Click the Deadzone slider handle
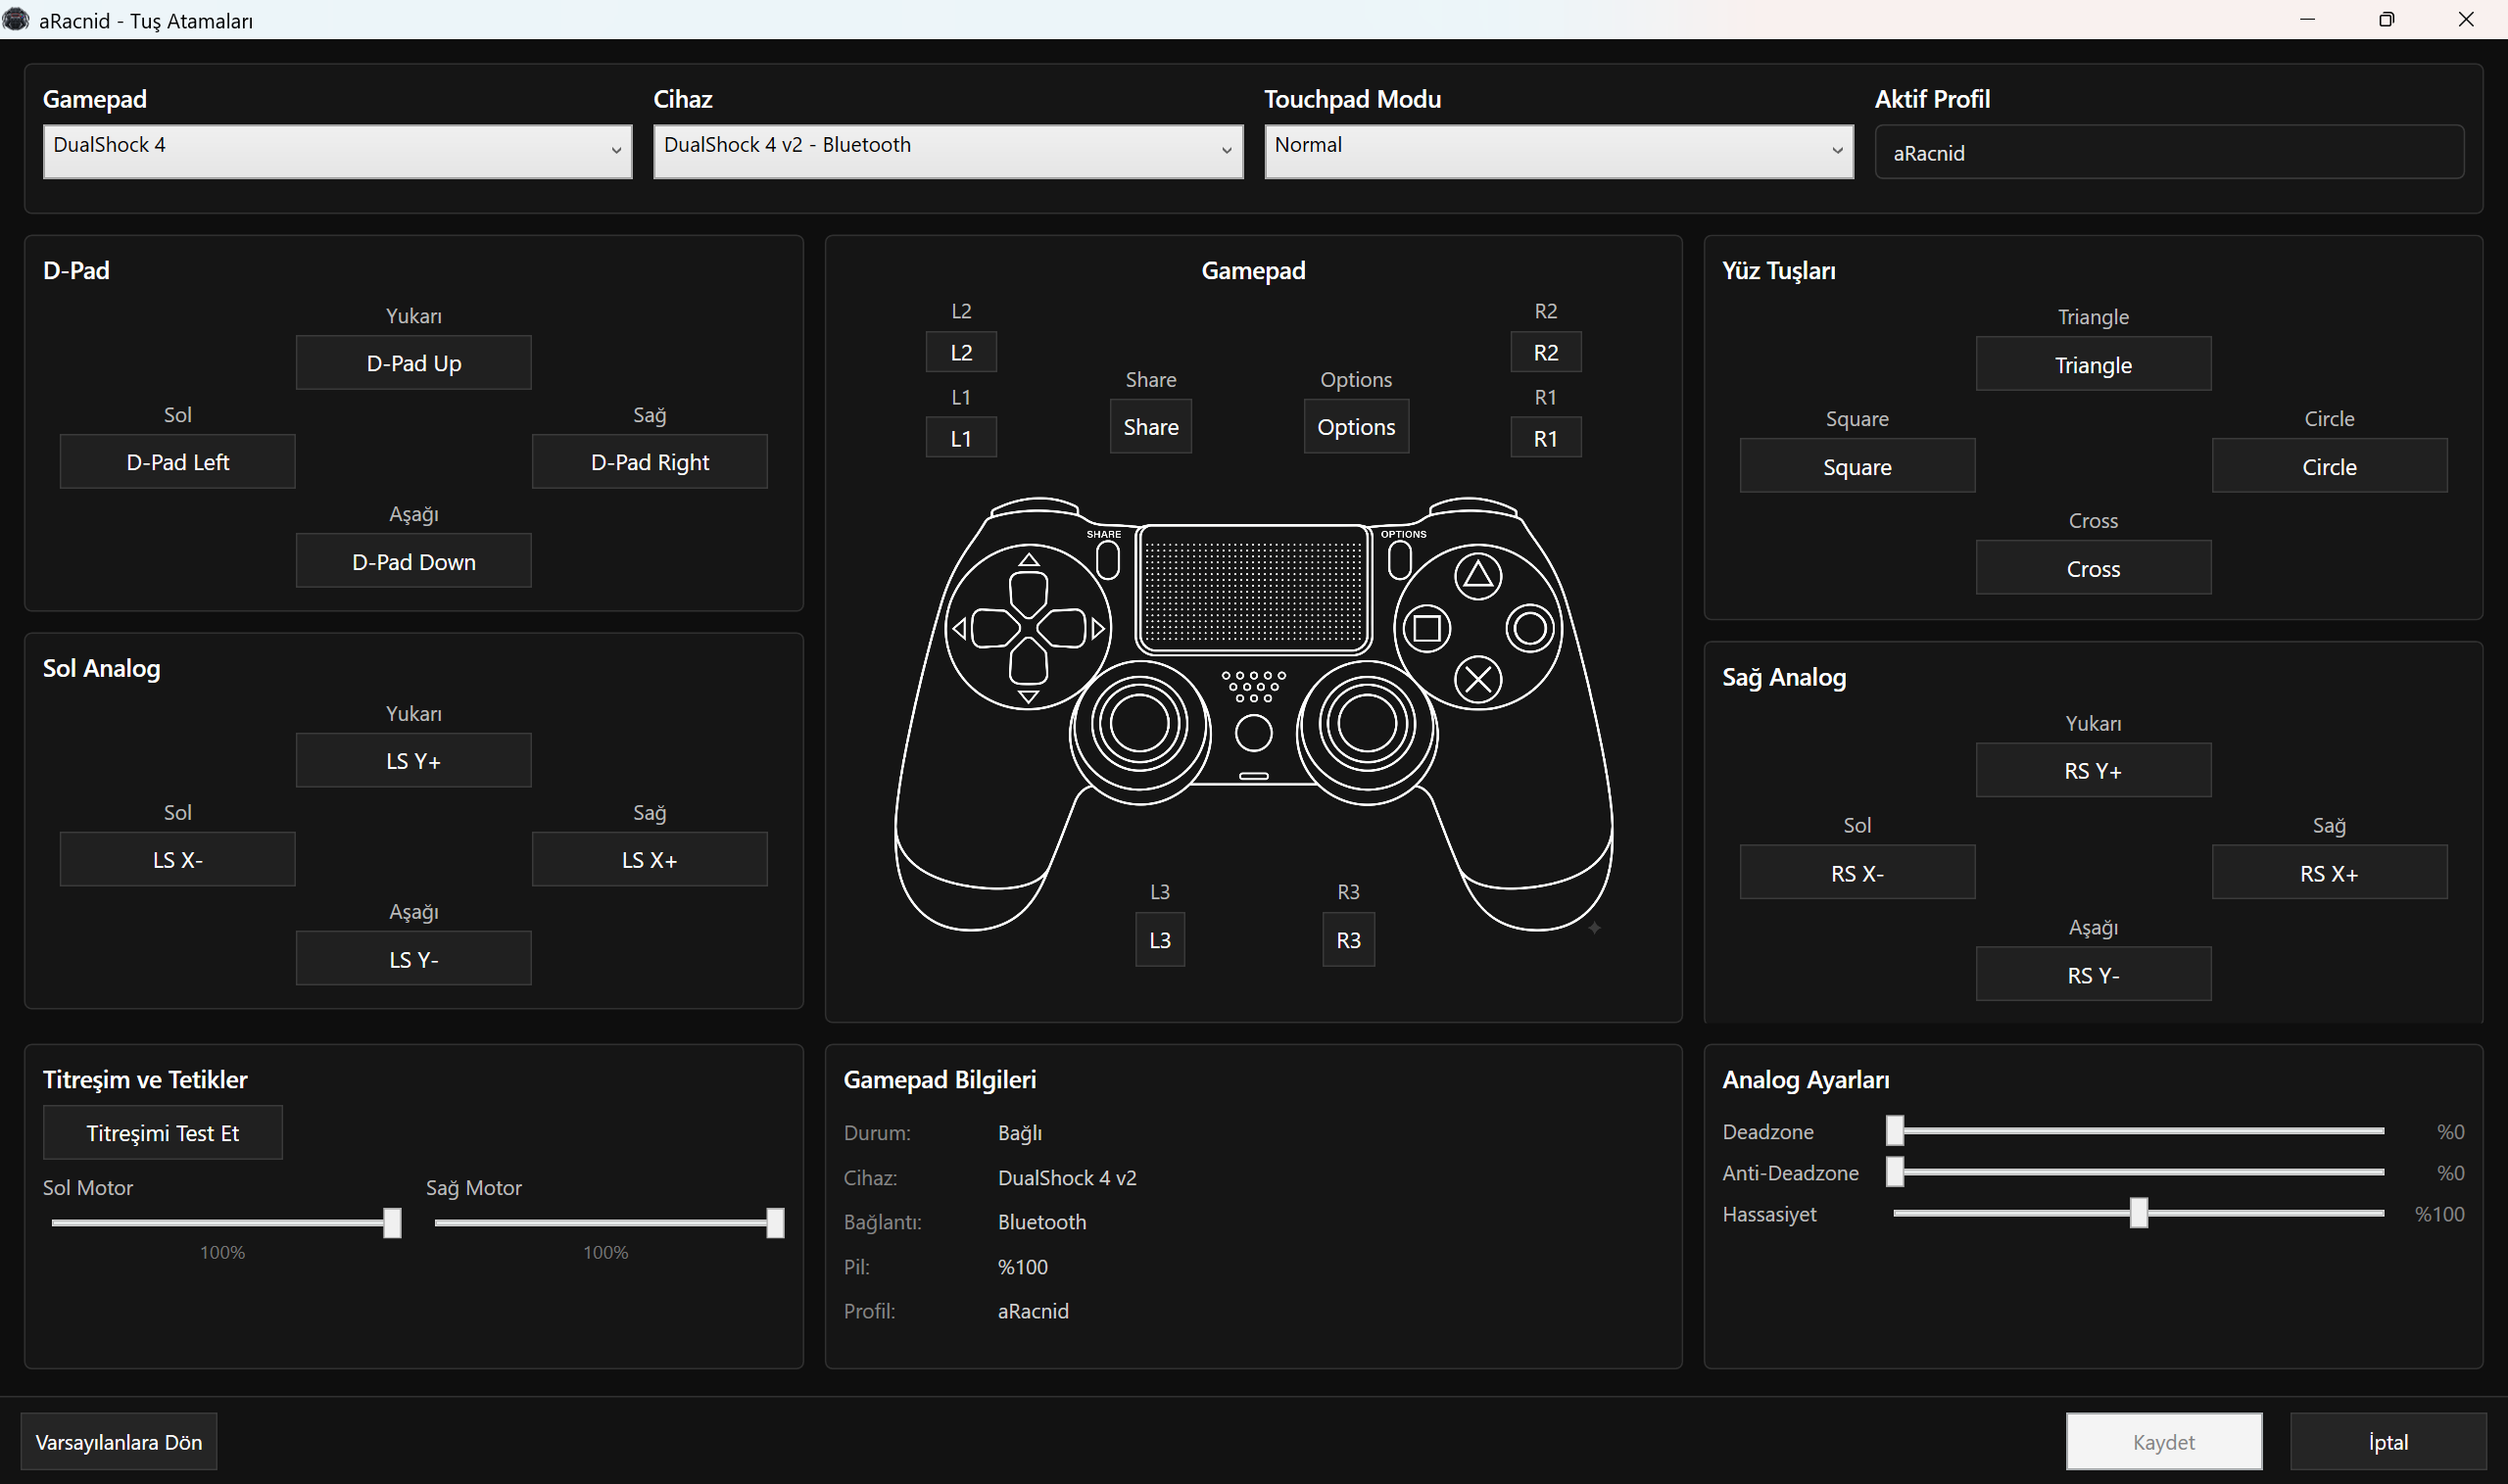This screenshot has height=1484, width=2508. coord(1895,1130)
